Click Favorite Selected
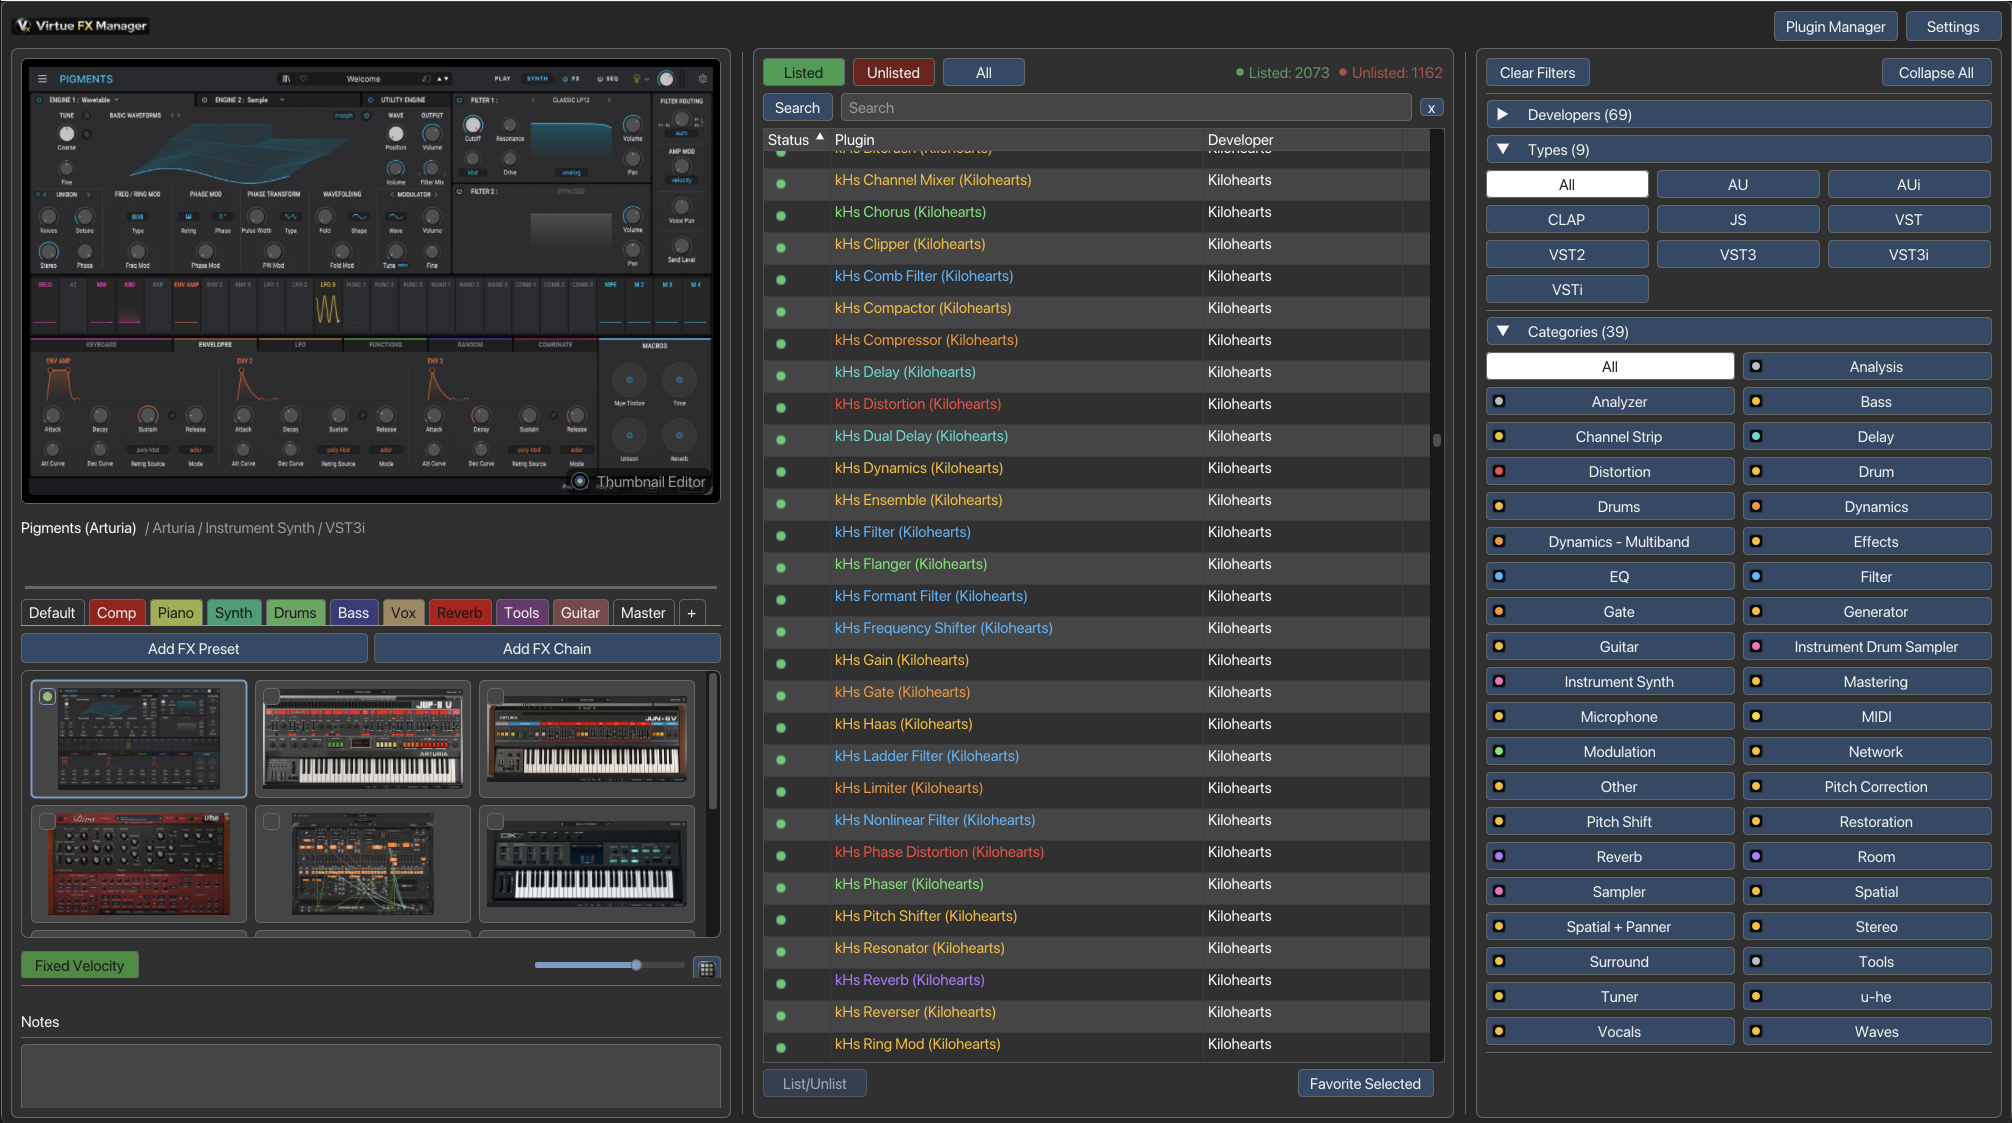This screenshot has height=1123, width=2012. tap(1365, 1083)
